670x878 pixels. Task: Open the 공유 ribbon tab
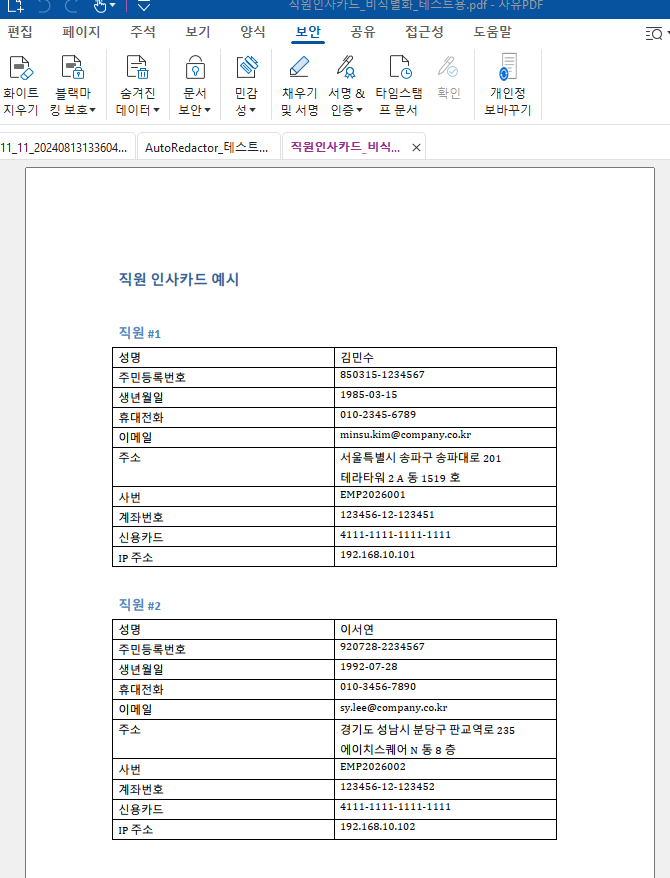click(x=363, y=32)
